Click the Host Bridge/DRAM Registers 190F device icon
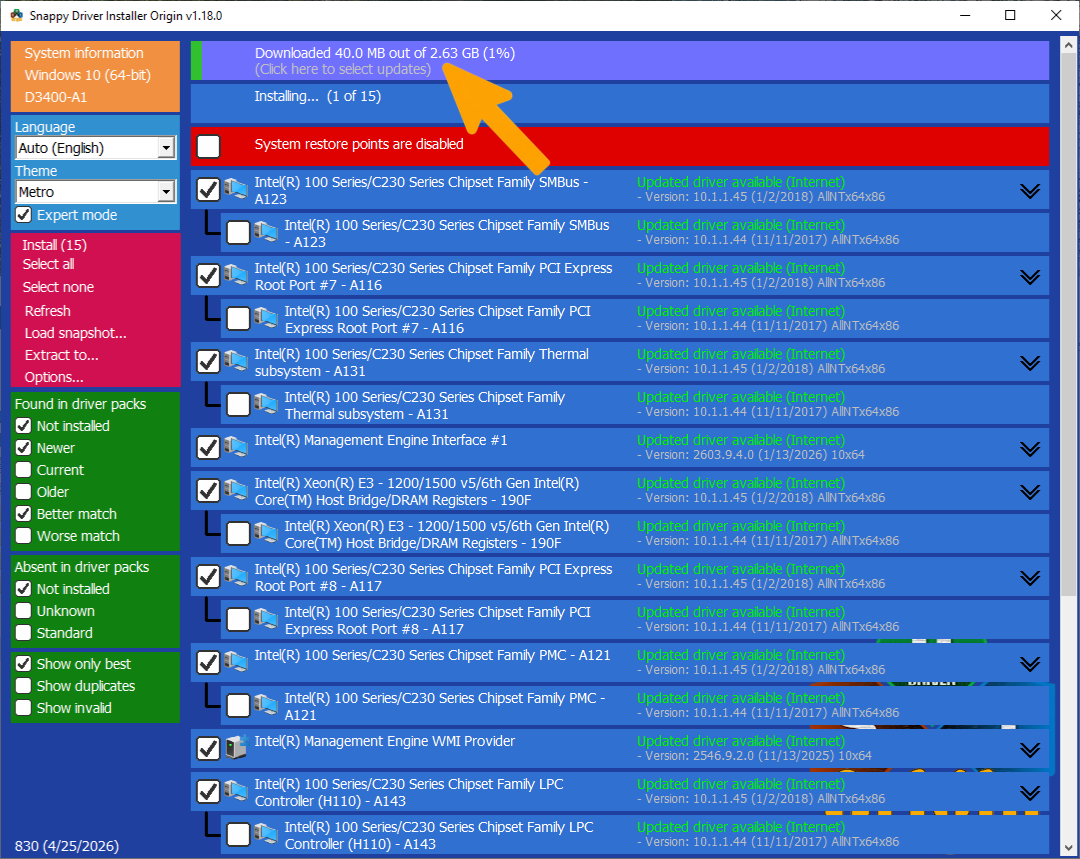 pos(236,490)
